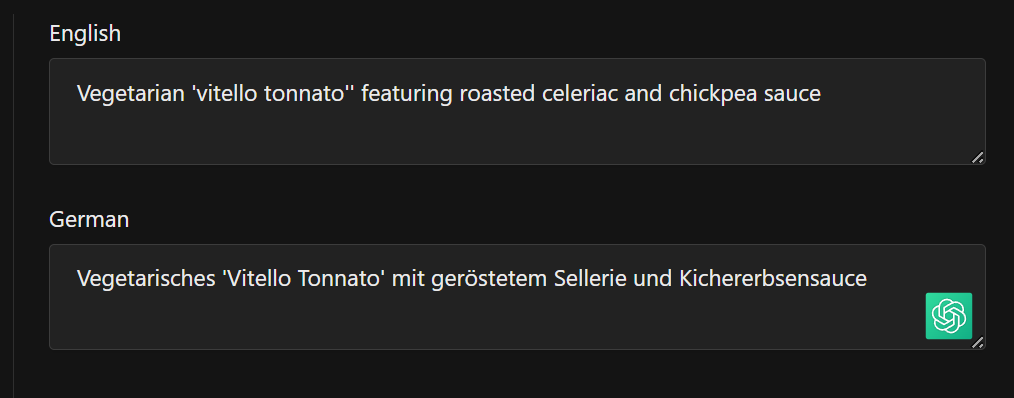Click the English textarea resize handle
The image size is (1014, 398).
[978, 157]
